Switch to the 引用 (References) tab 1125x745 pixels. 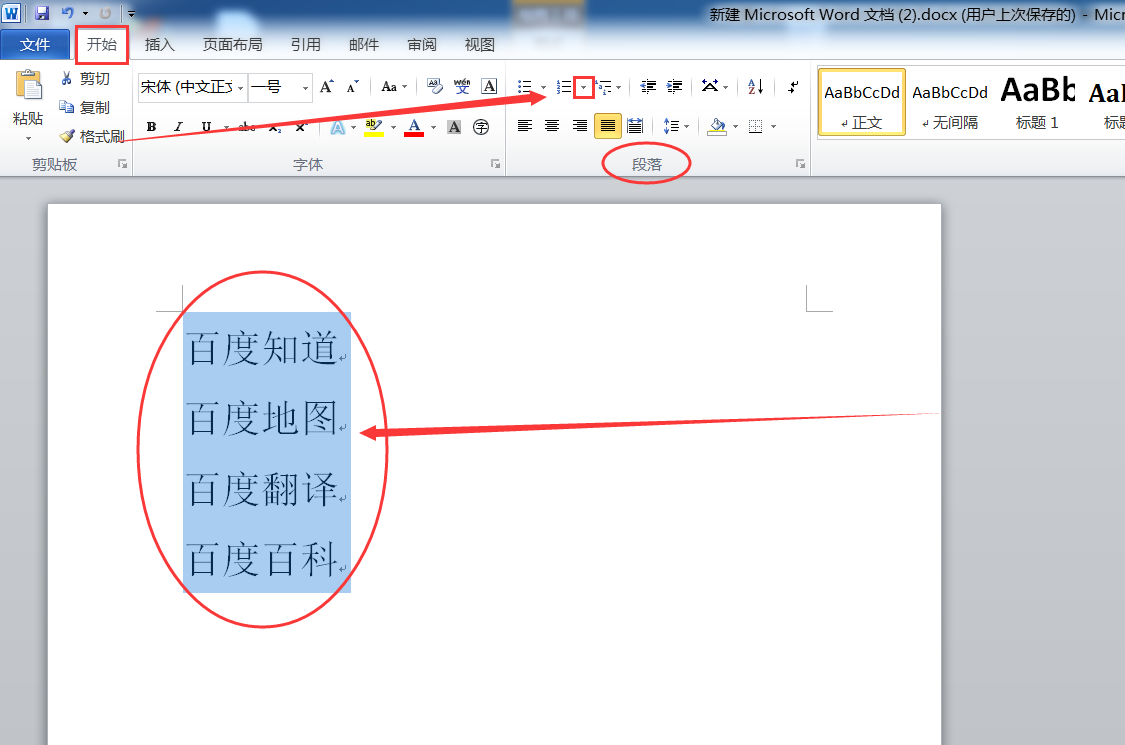pos(306,44)
